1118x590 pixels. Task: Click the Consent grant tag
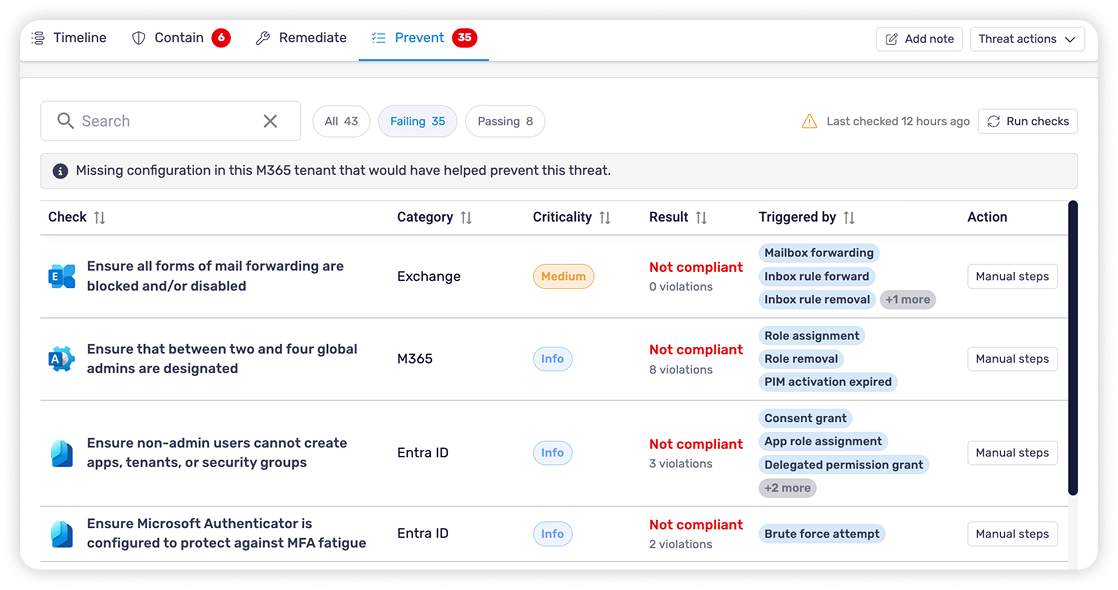pos(806,418)
